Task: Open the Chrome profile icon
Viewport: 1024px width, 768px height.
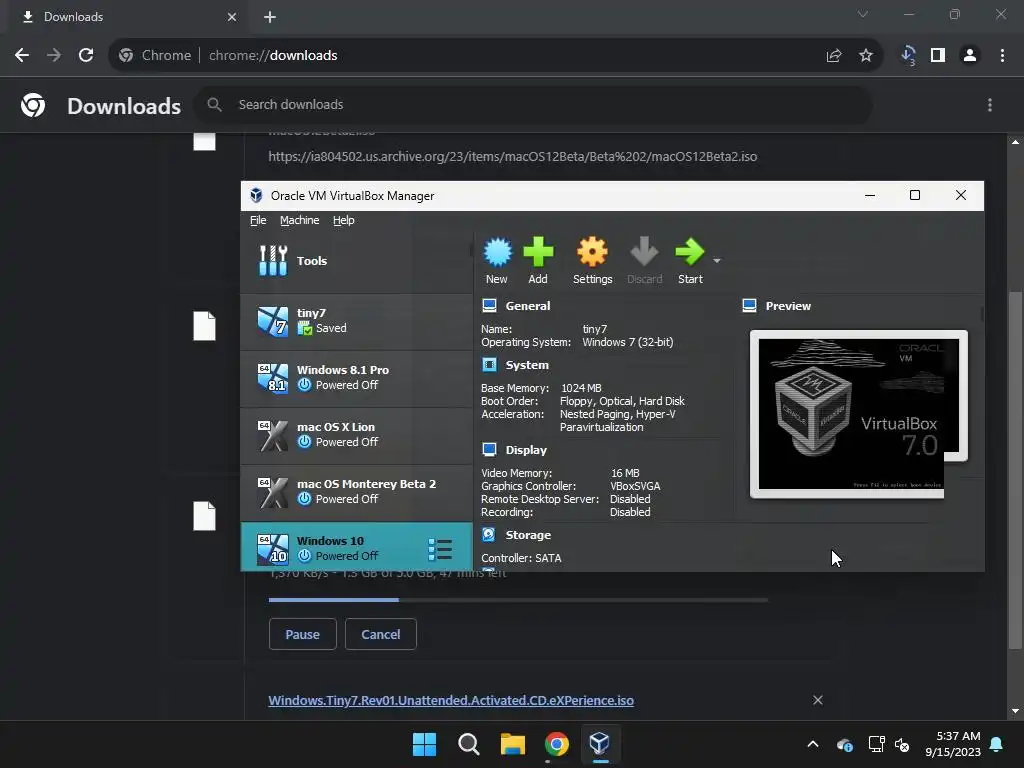Action: point(970,56)
